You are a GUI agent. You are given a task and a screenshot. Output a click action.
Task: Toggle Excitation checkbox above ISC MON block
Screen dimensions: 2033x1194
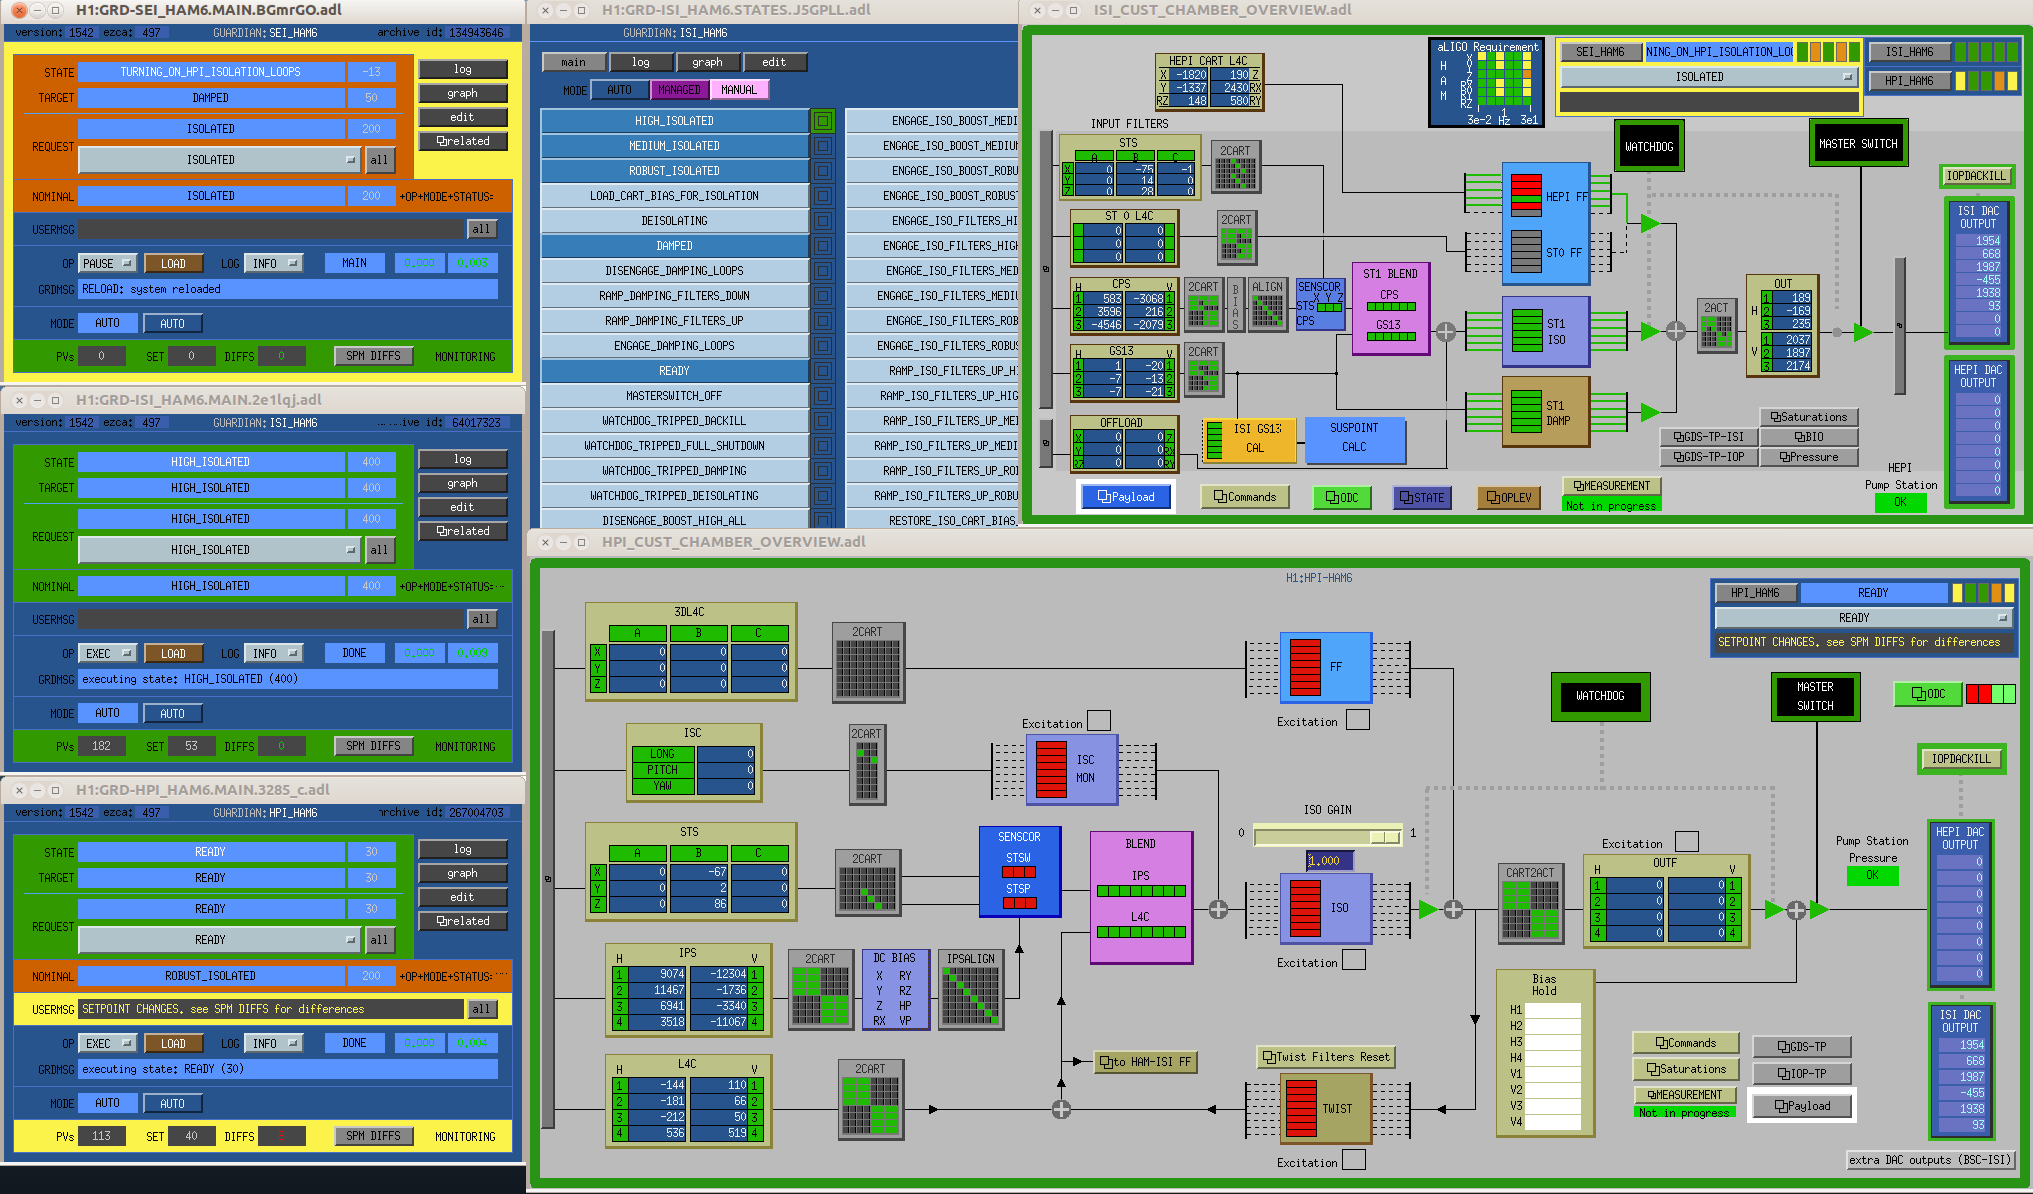[x=1098, y=720]
